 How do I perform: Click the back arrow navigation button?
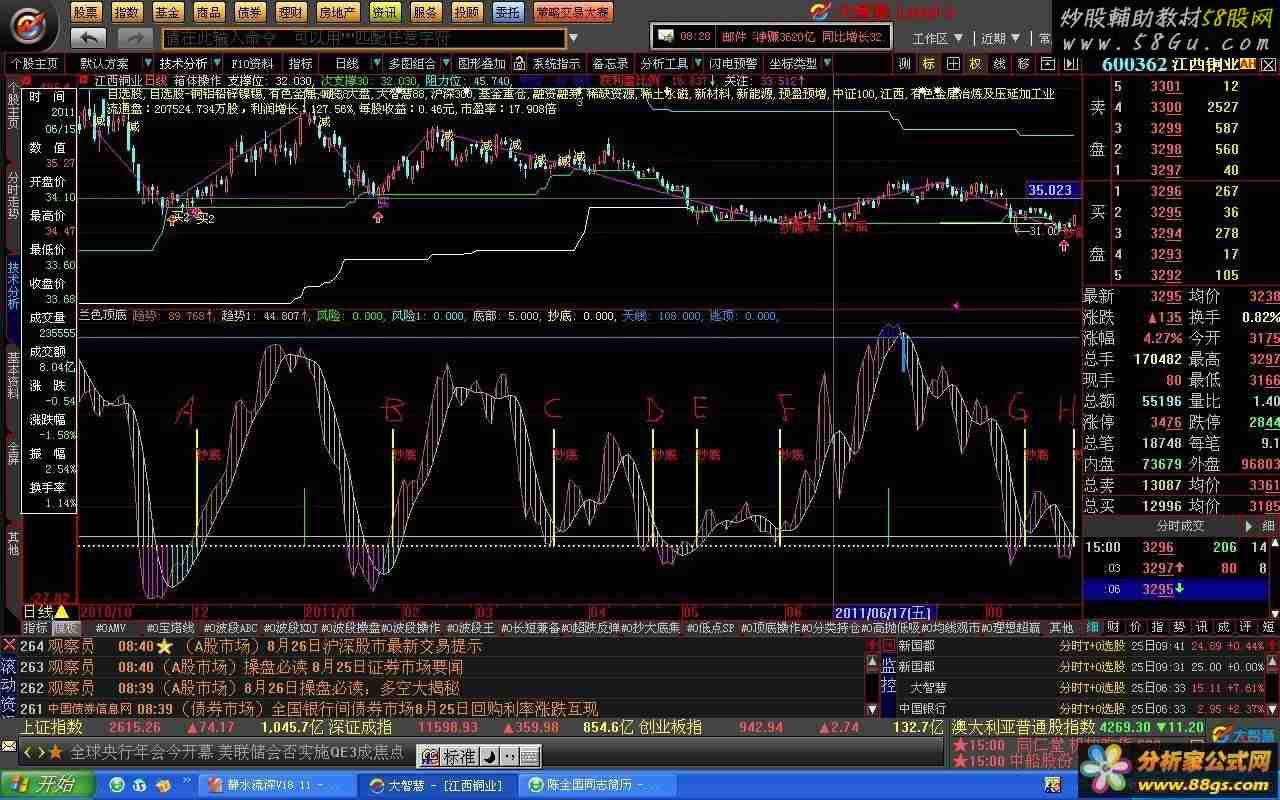(88, 37)
